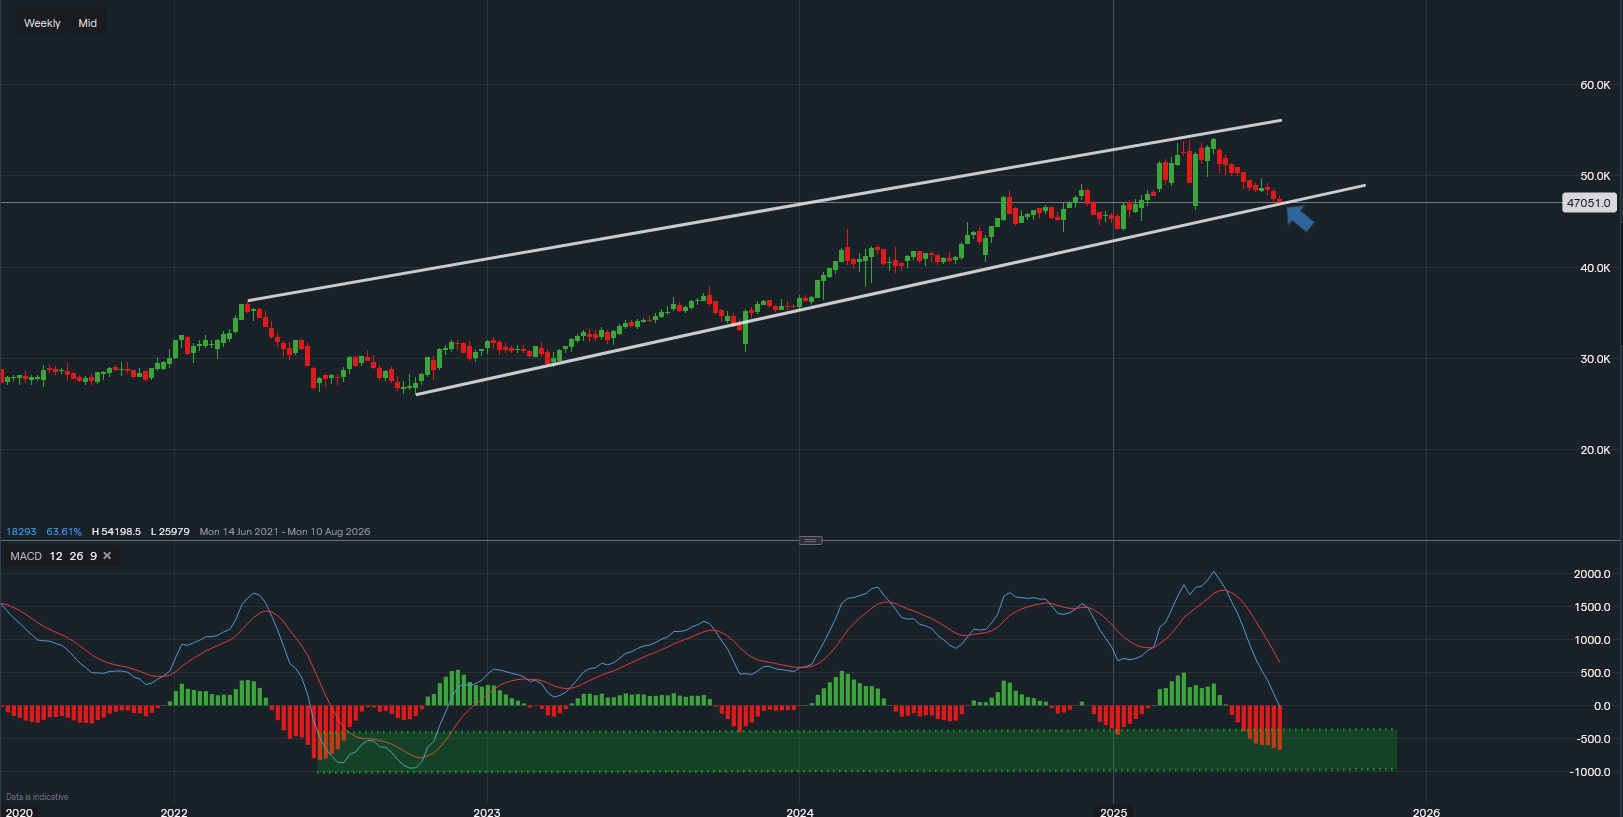Click the 2022 label on the time axis

[x=174, y=812]
